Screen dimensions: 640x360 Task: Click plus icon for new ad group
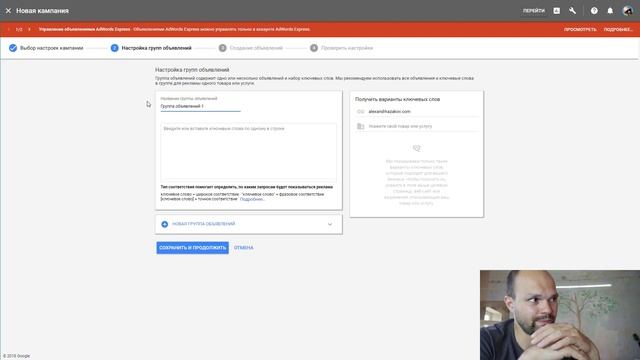pyautogui.click(x=164, y=224)
